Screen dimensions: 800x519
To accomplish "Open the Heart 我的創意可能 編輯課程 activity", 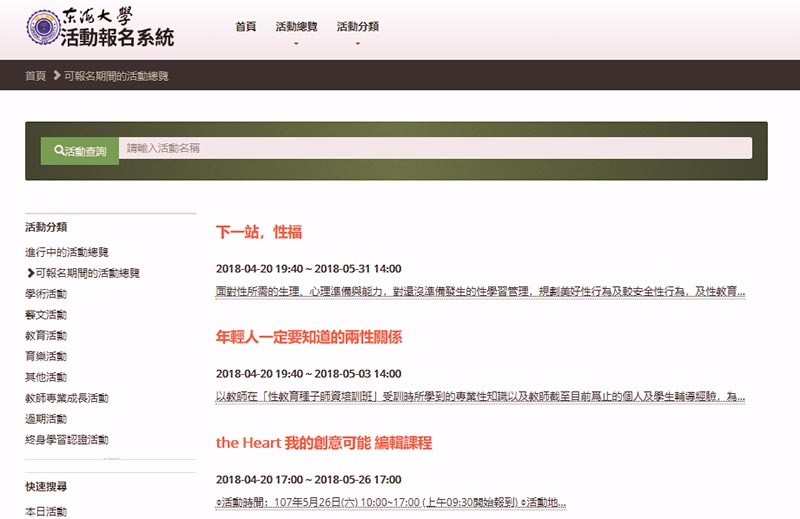I will [x=324, y=442].
